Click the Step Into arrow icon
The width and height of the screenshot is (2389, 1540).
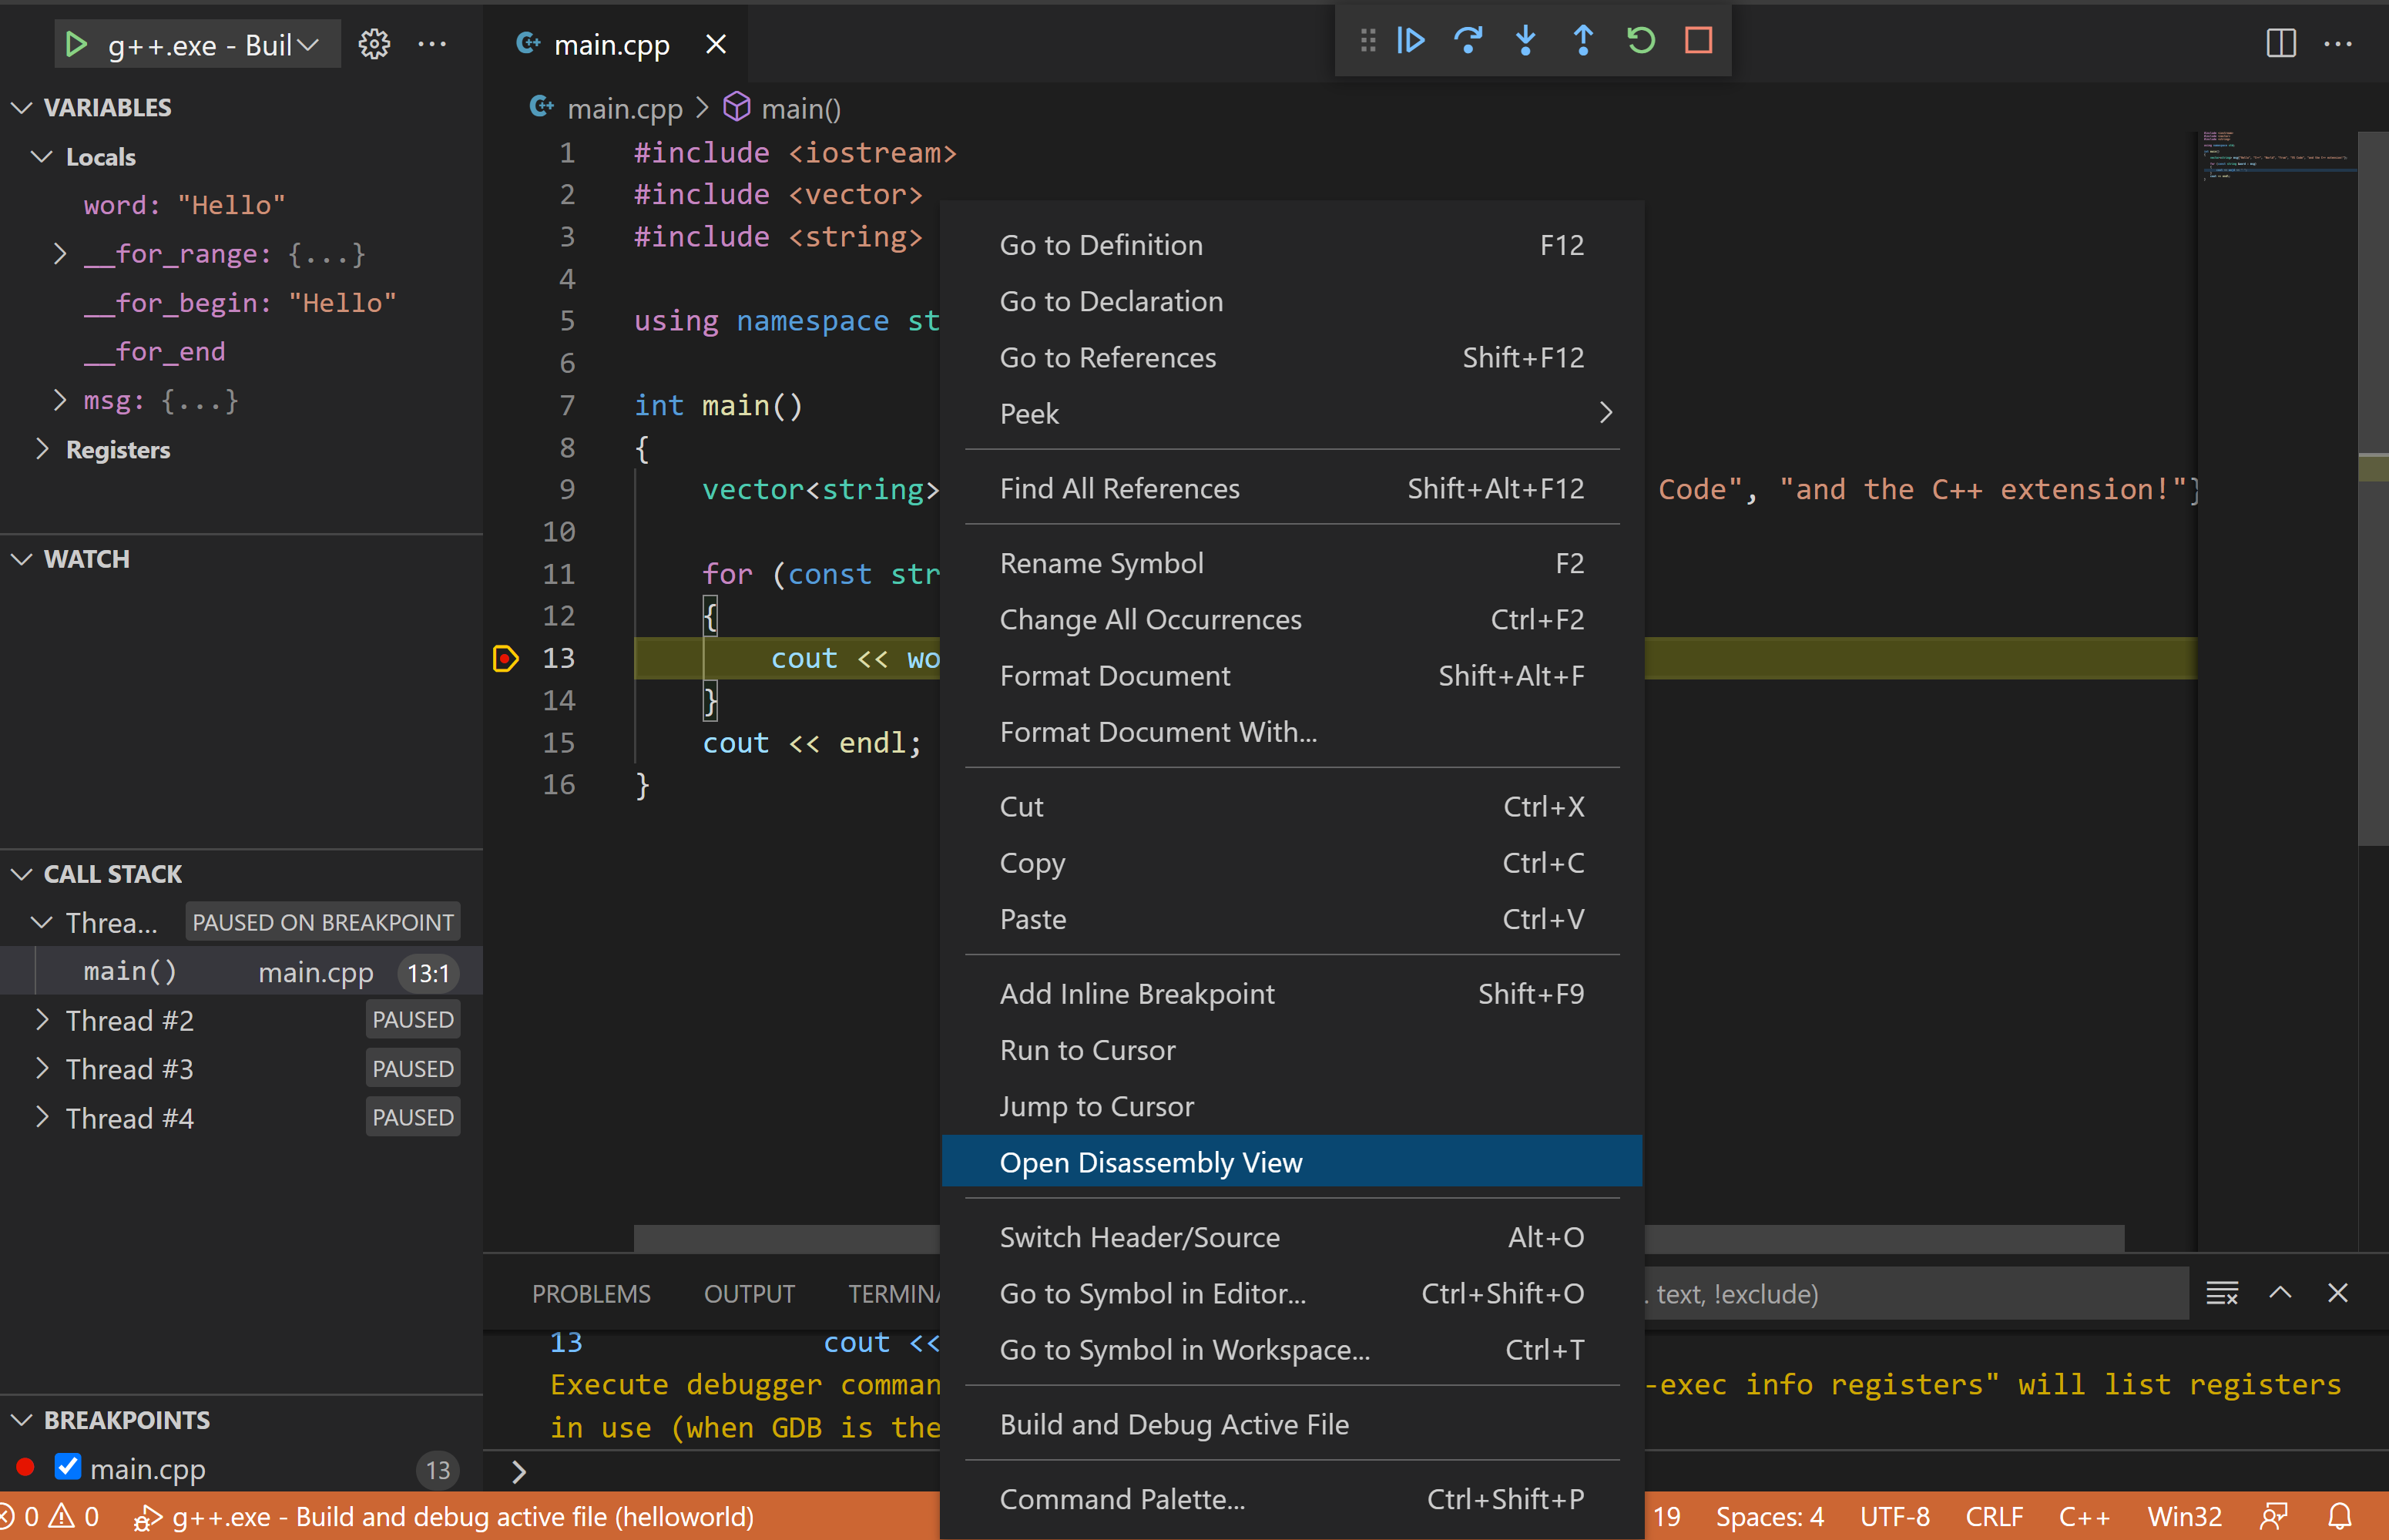(x=1525, y=41)
